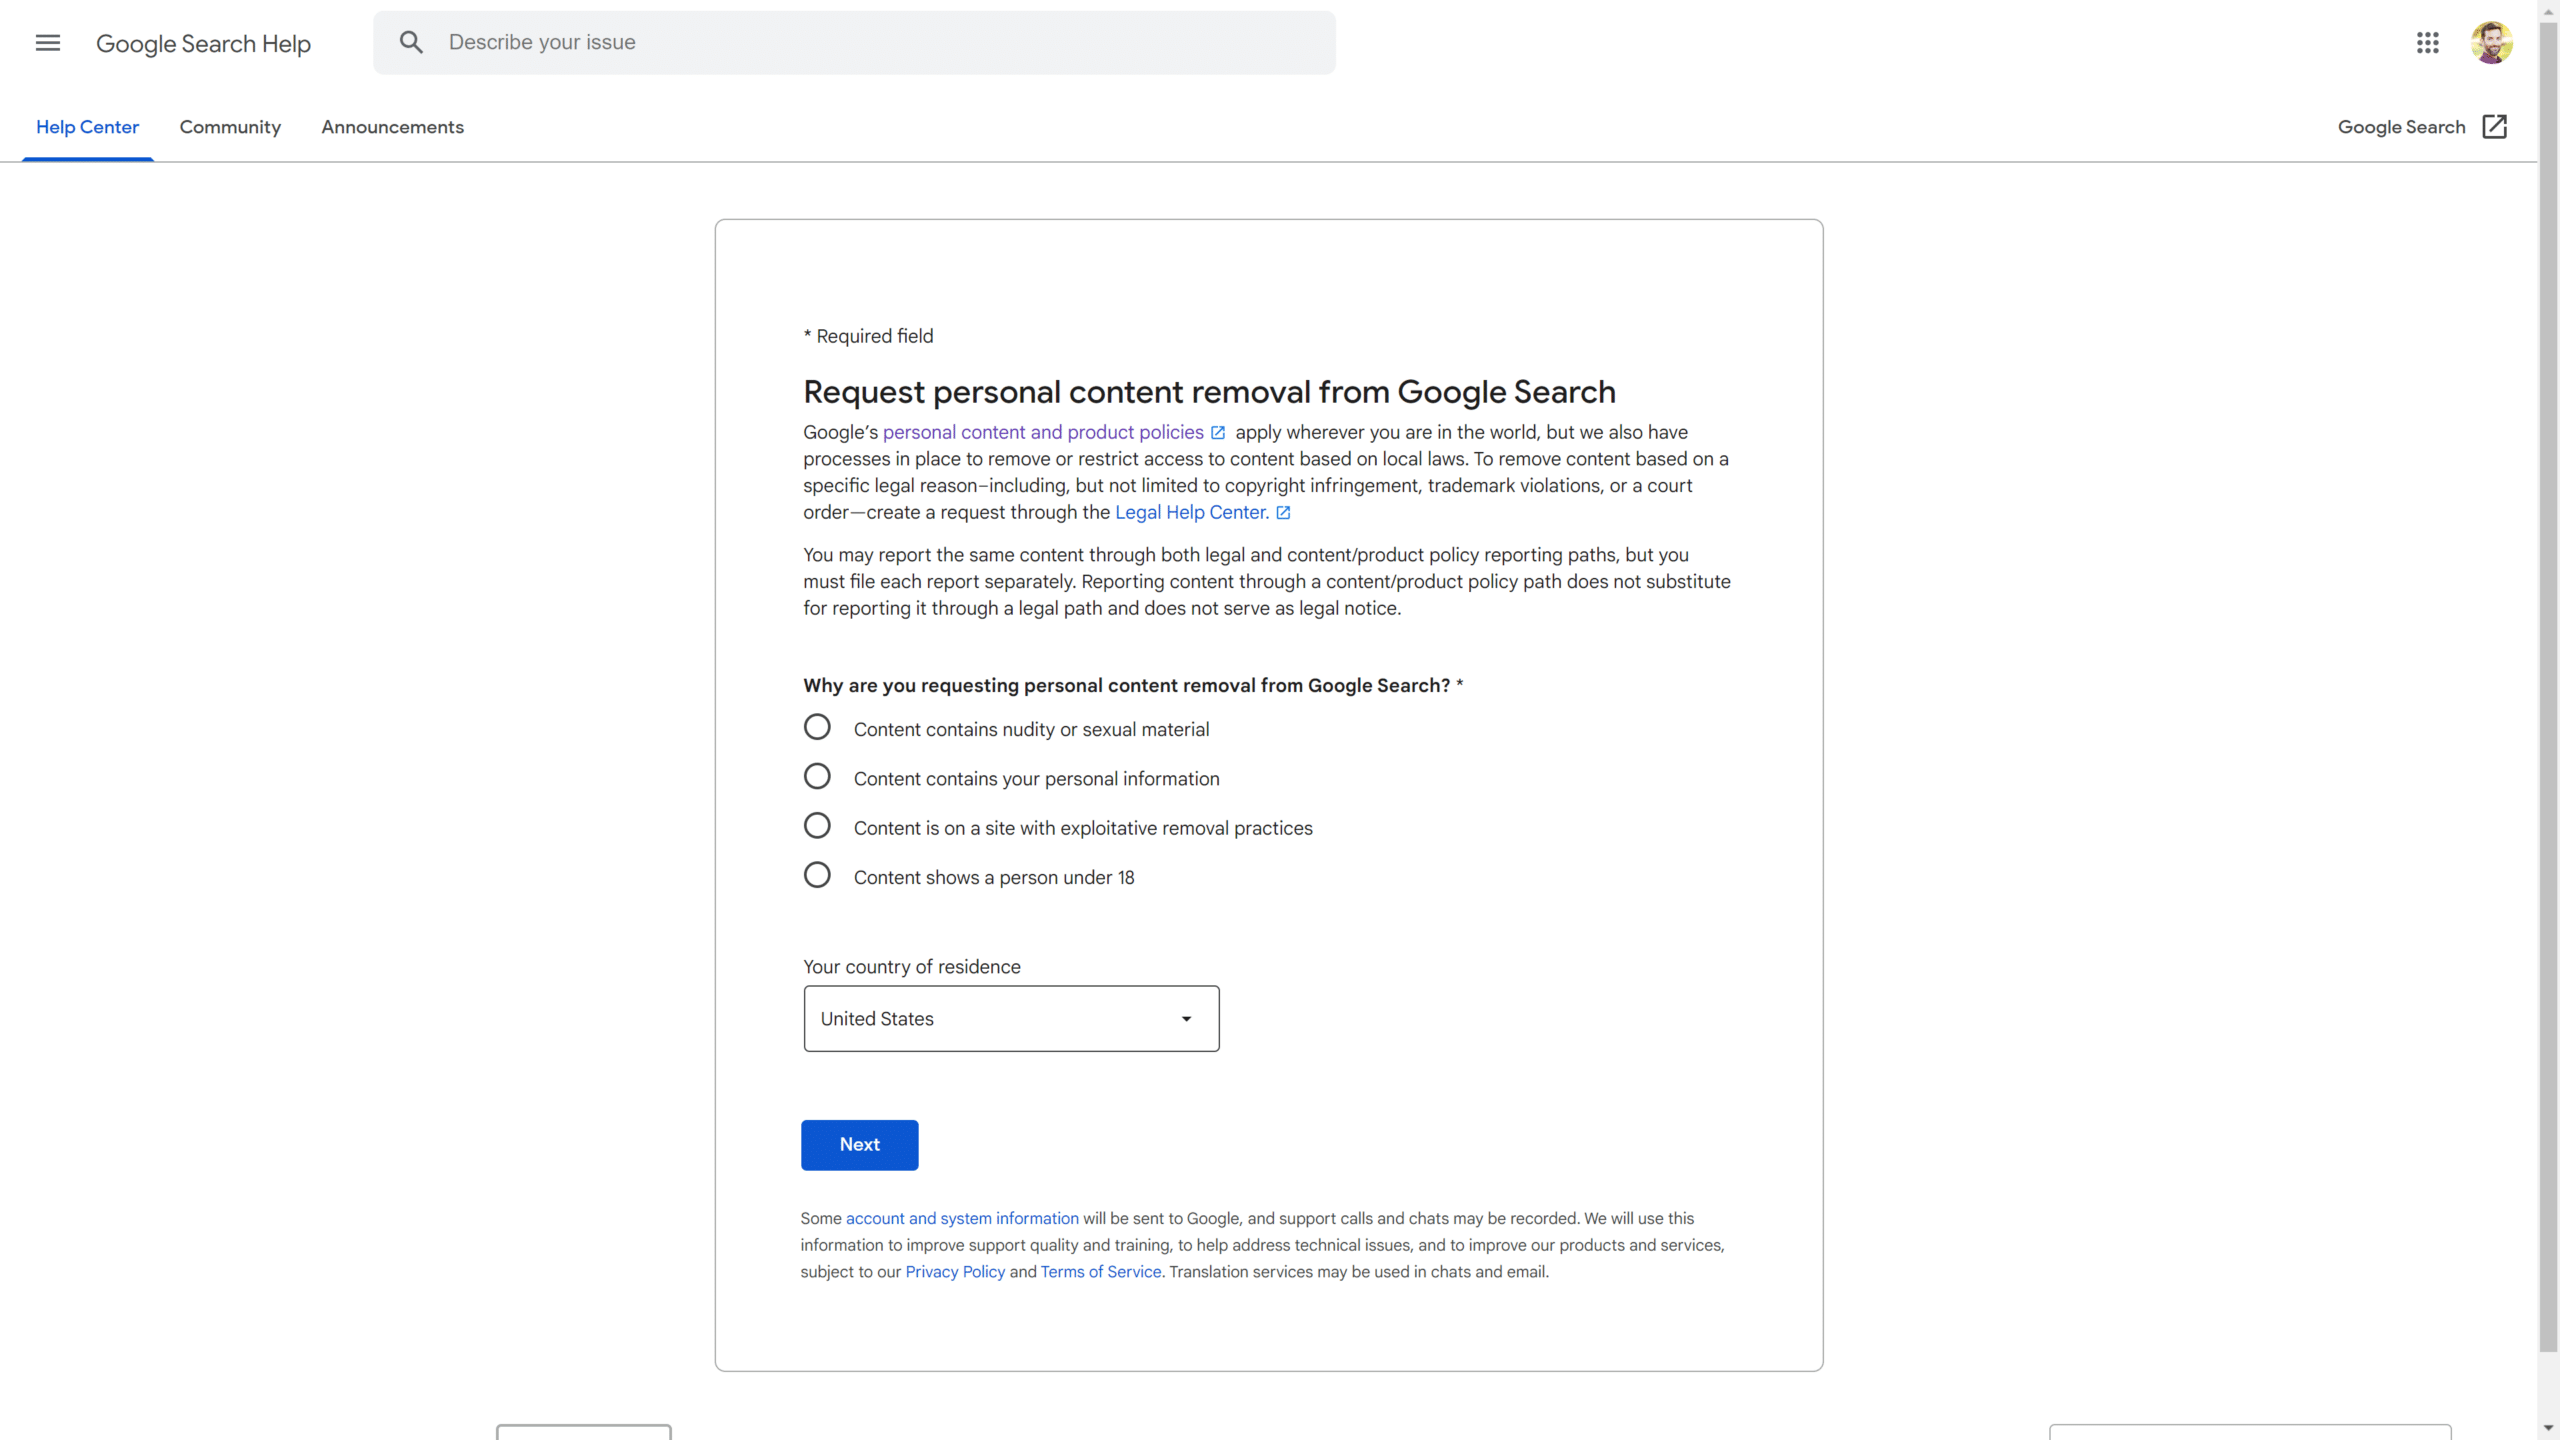Focus the 'Describe your issue' search field
This screenshot has height=1440, width=2560.
click(854, 42)
